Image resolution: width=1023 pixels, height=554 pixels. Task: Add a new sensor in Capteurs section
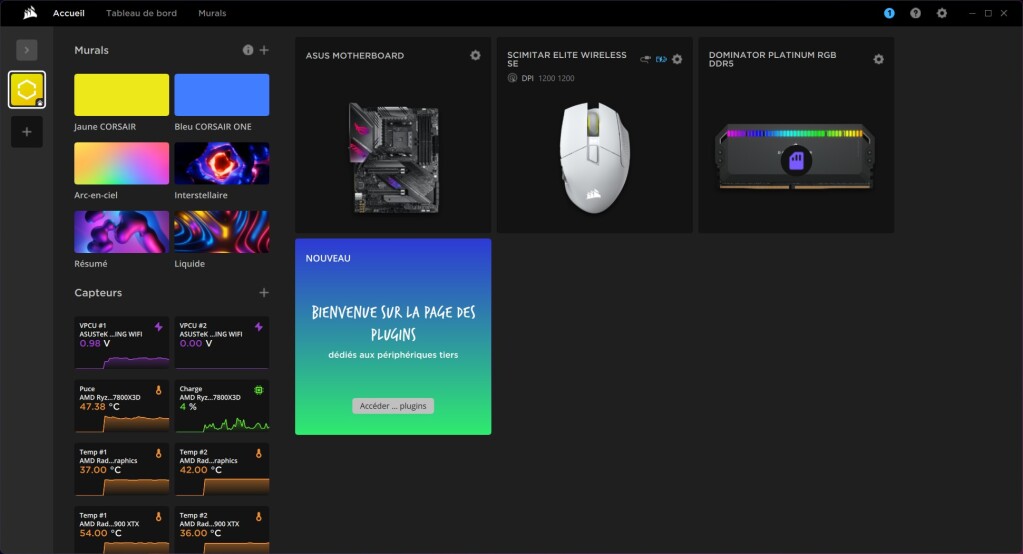[x=264, y=292]
